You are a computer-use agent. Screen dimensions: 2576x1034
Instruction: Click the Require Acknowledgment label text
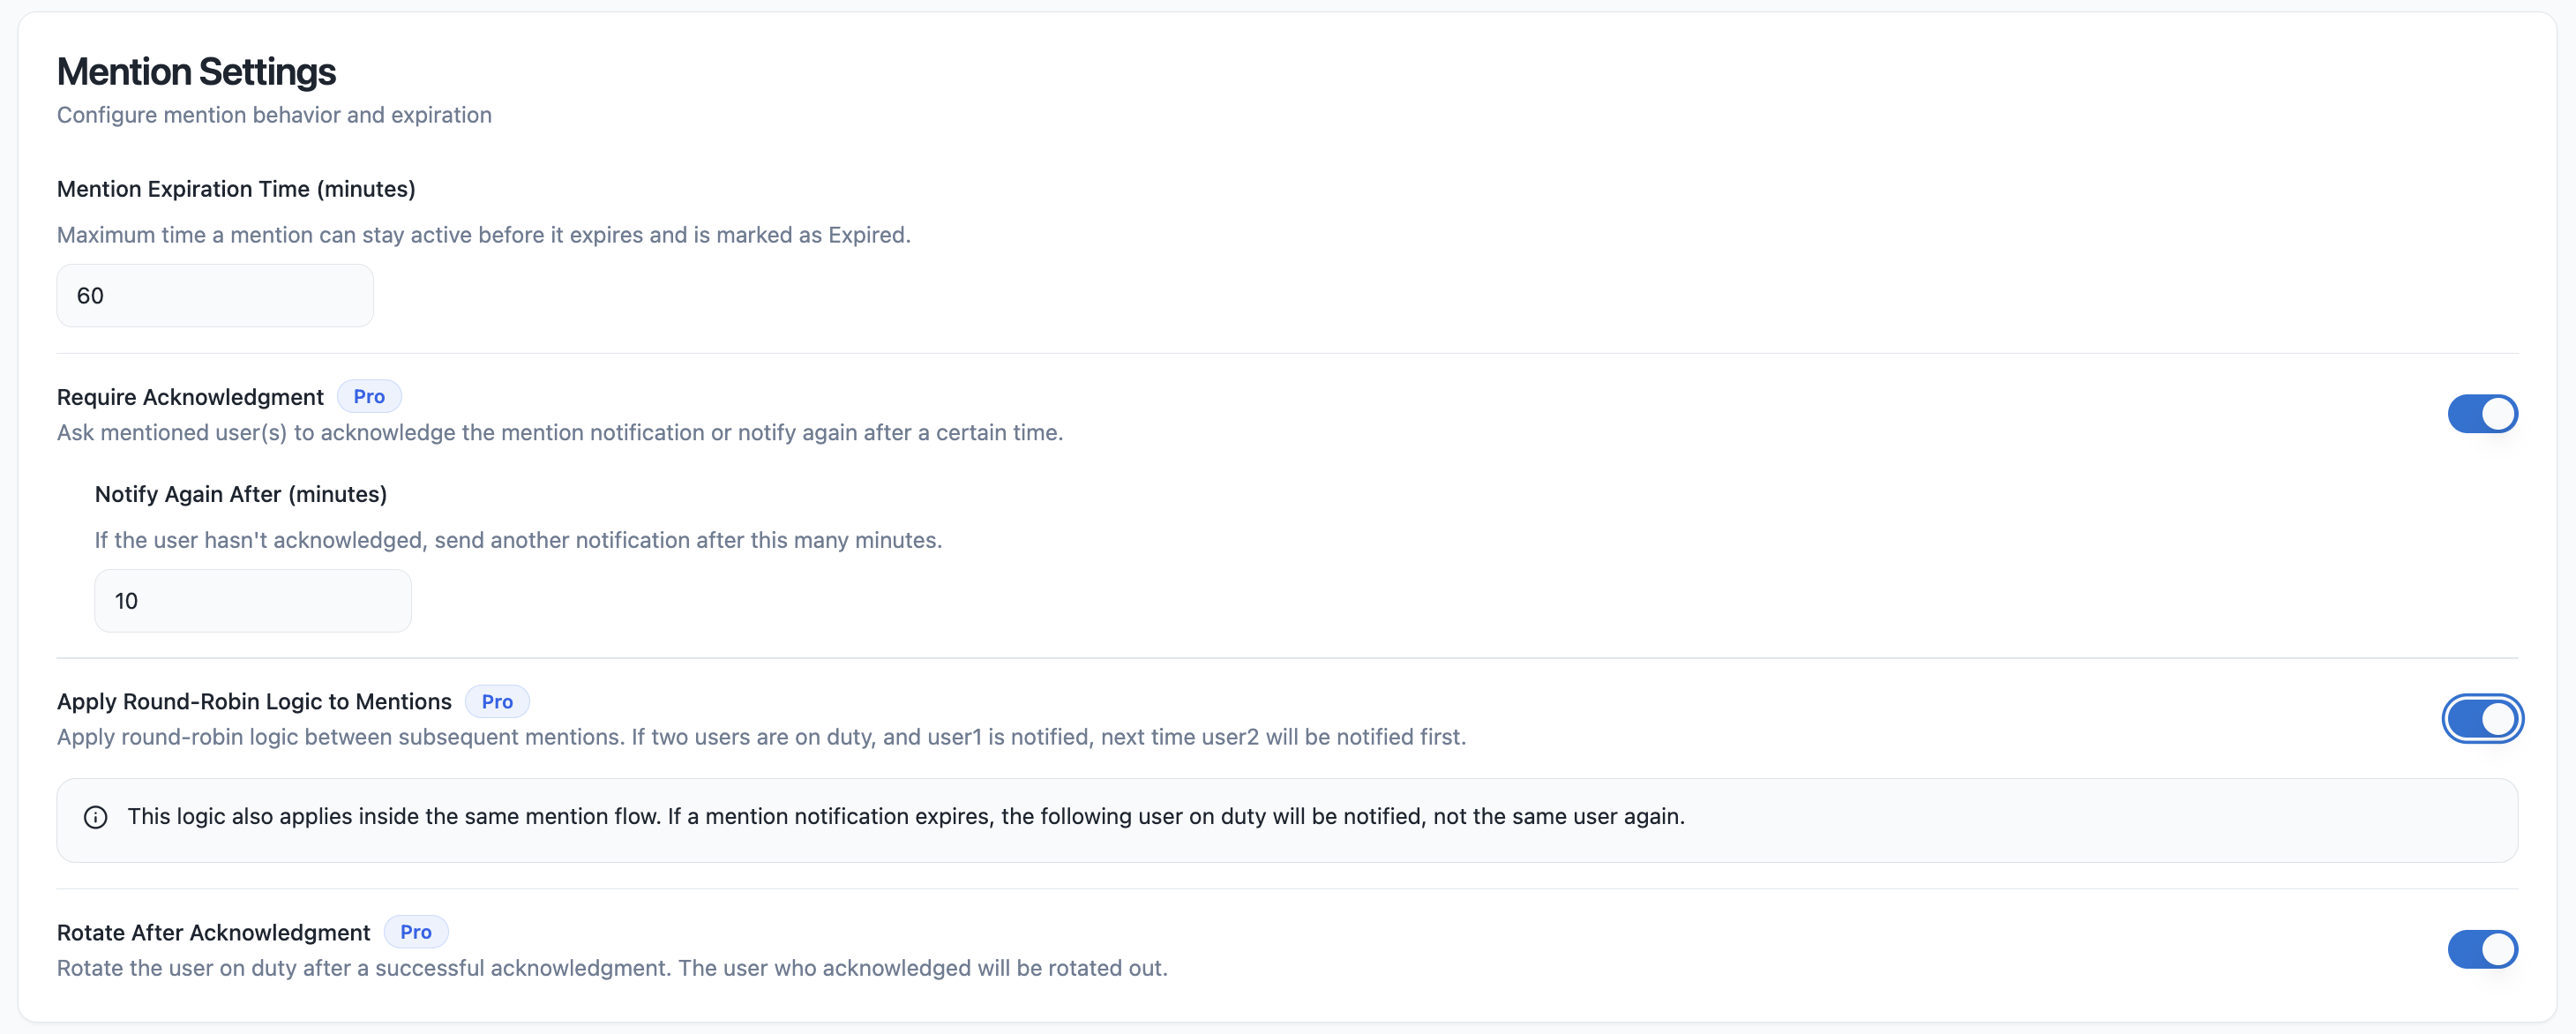[190, 397]
